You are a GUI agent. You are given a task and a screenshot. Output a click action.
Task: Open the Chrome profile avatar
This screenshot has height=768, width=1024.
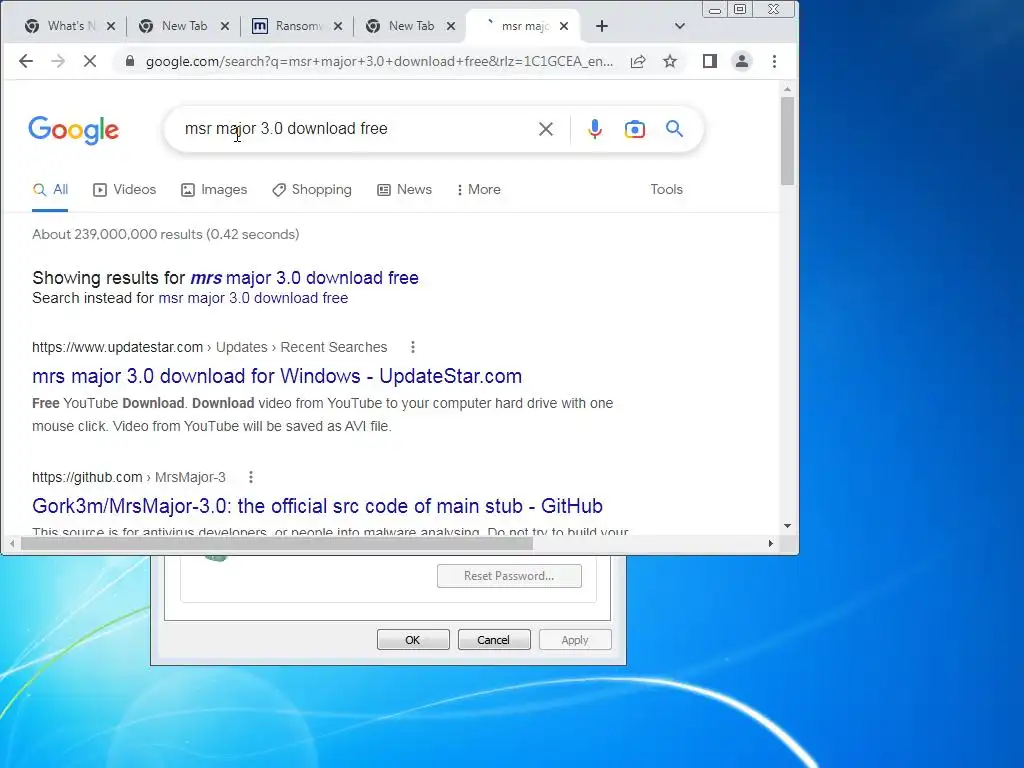coord(742,61)
